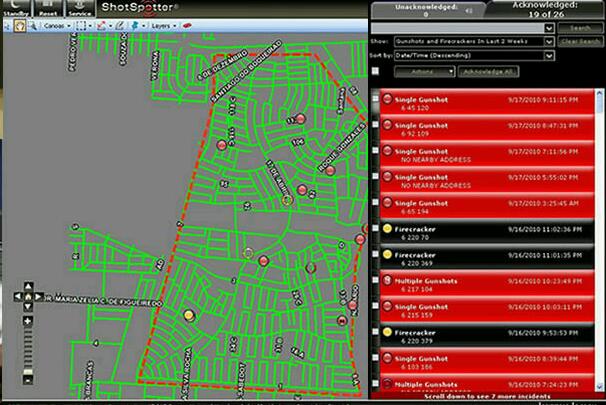This screenshot has height=405, width=606.
Task: Click the Search button
Action: coord(580,28)
